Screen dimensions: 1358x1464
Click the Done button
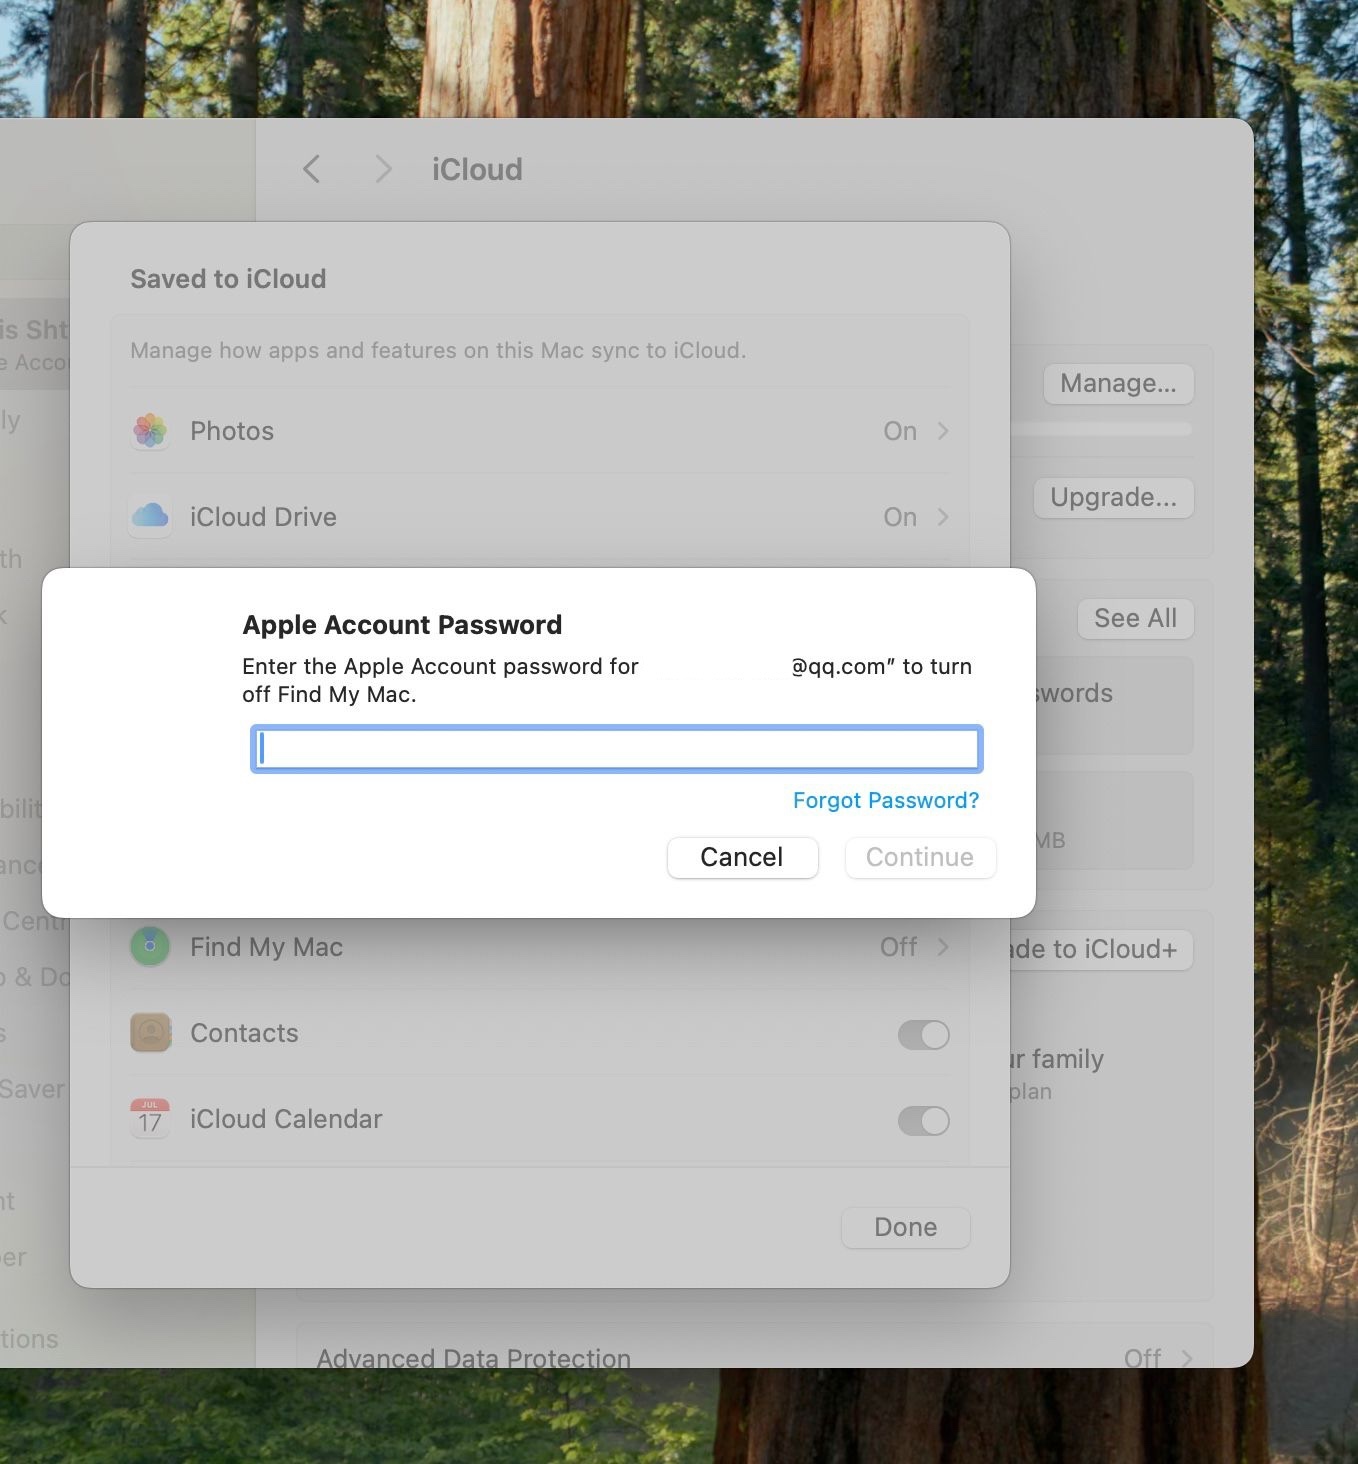point(906,1227)
